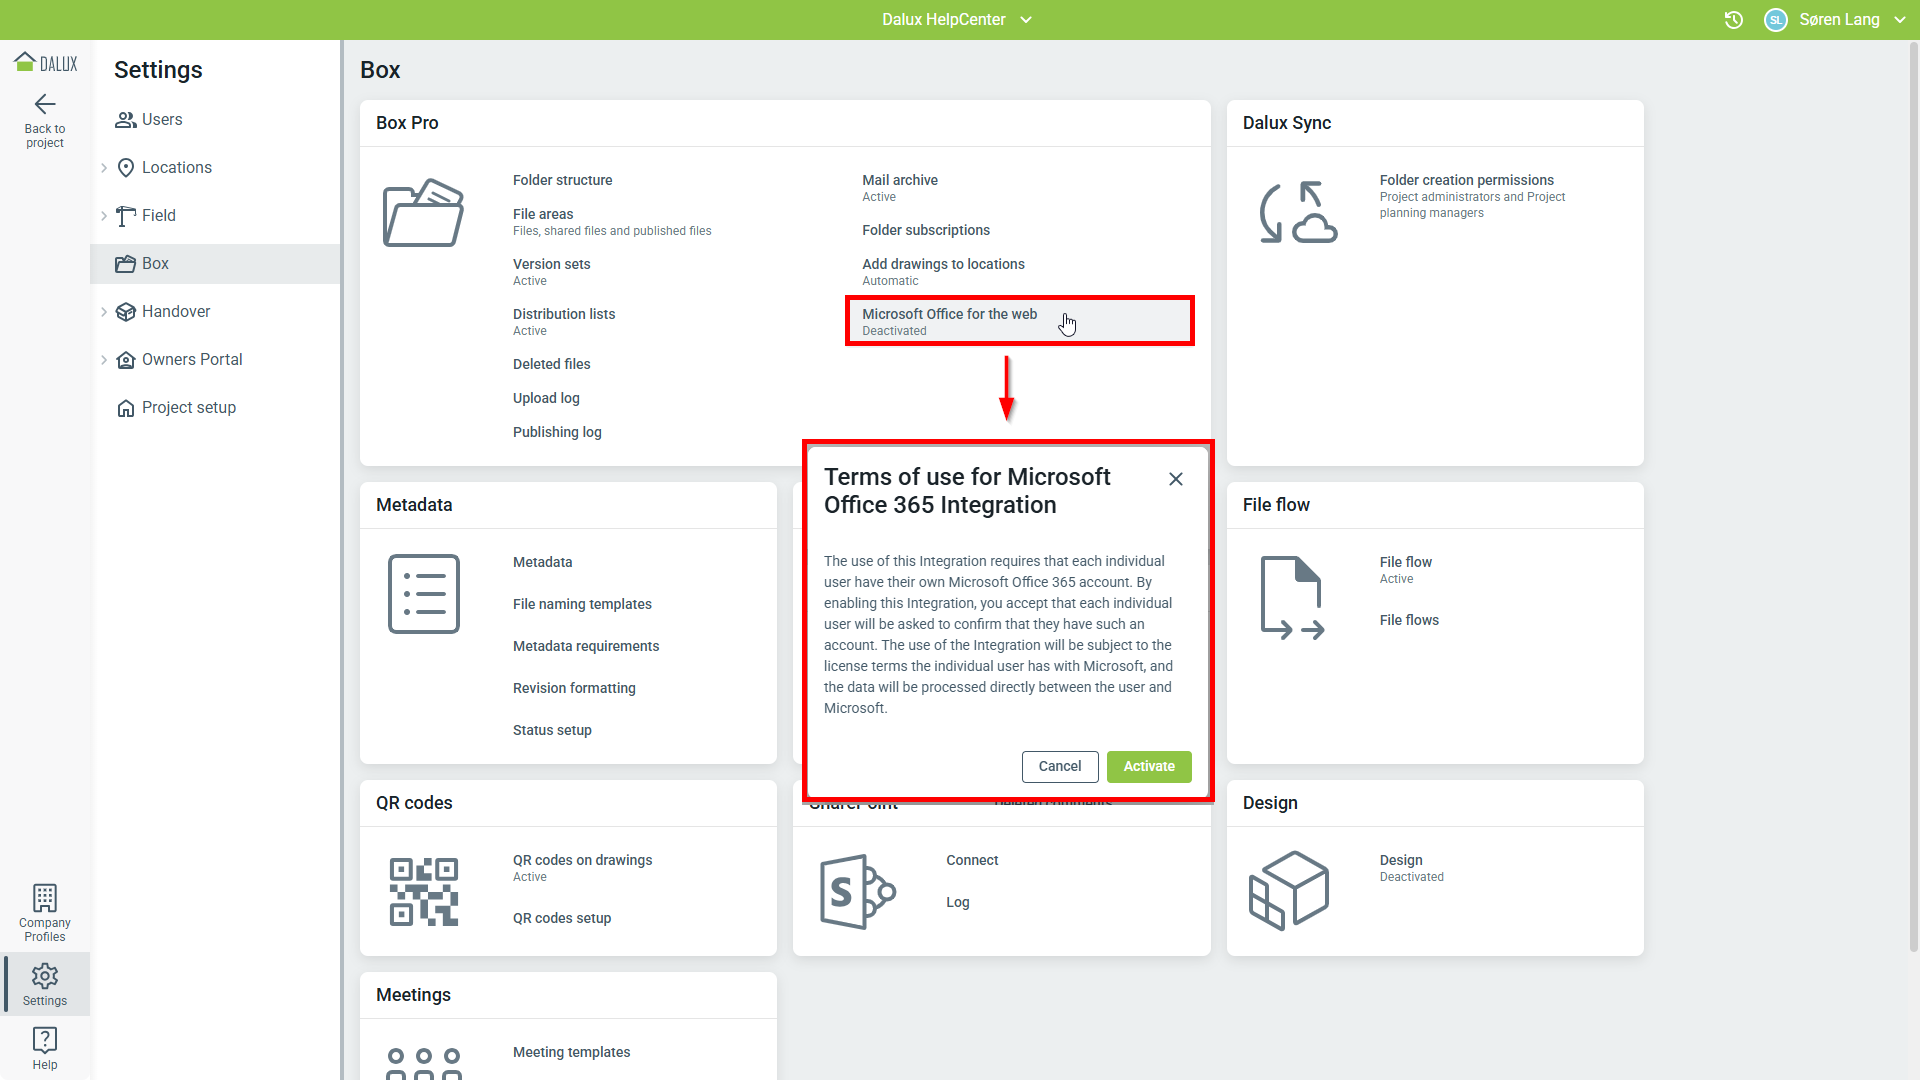Expand the Locations tree item

click(104, 168)
